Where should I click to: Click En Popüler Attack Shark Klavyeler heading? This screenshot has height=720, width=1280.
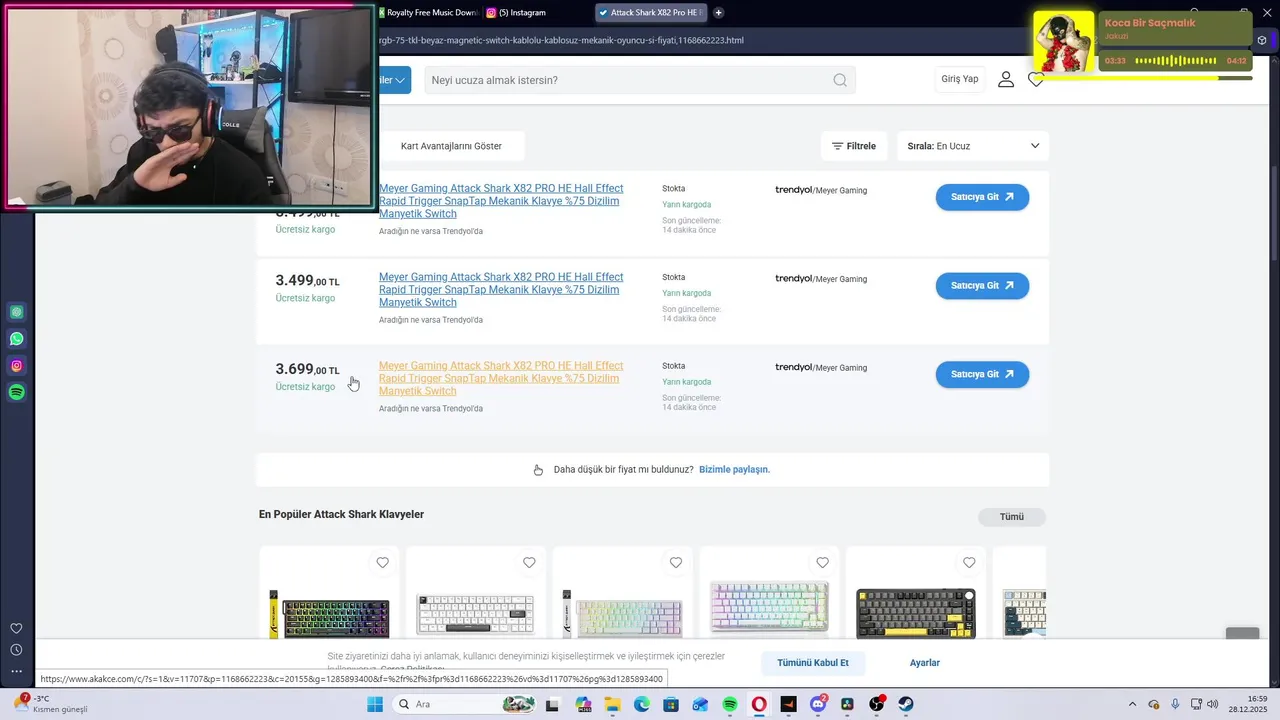pos(341,514)
